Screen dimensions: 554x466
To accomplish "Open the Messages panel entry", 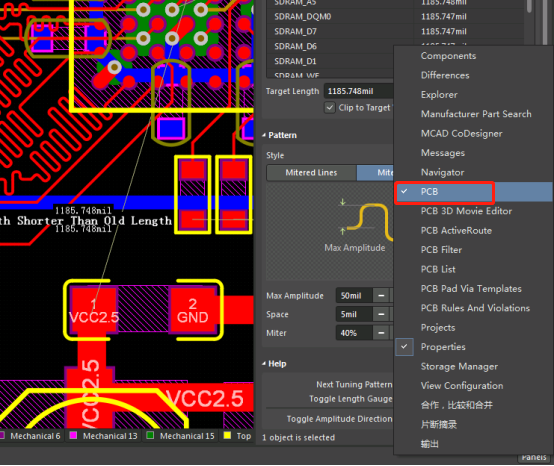I will (442, 153).
